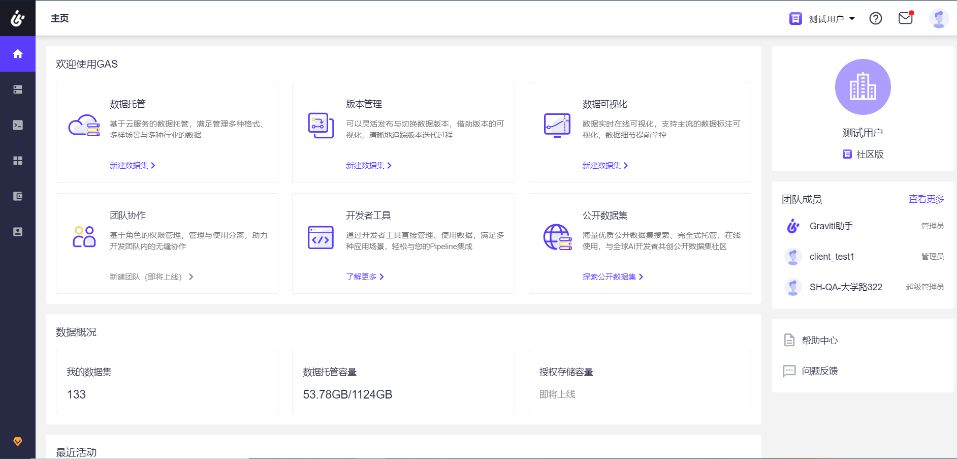The height and width of the screenshot is (459, 957).
Task: Click the user avatar in top bar
Action: click(938, 18)
